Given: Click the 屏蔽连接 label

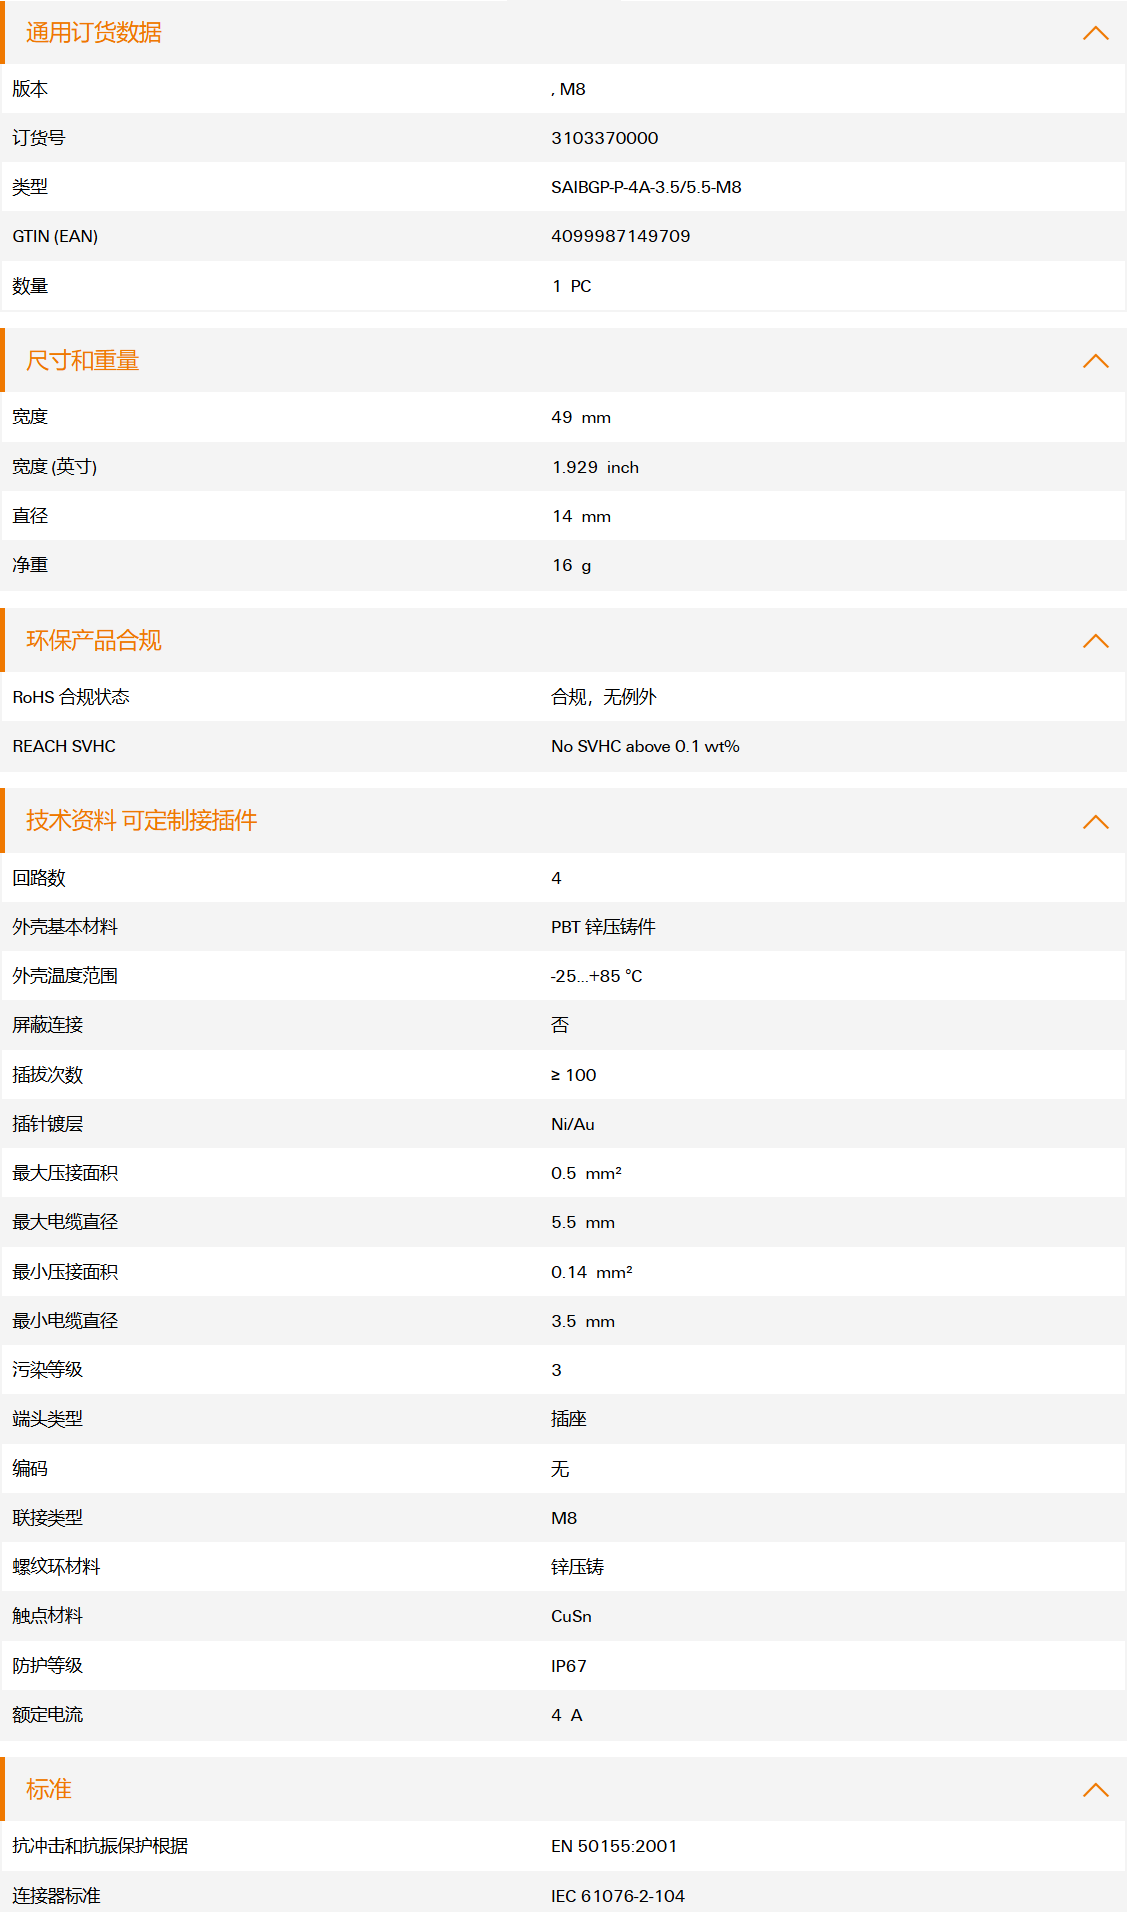Looking at the screenshot, I should click(48, 1025).
